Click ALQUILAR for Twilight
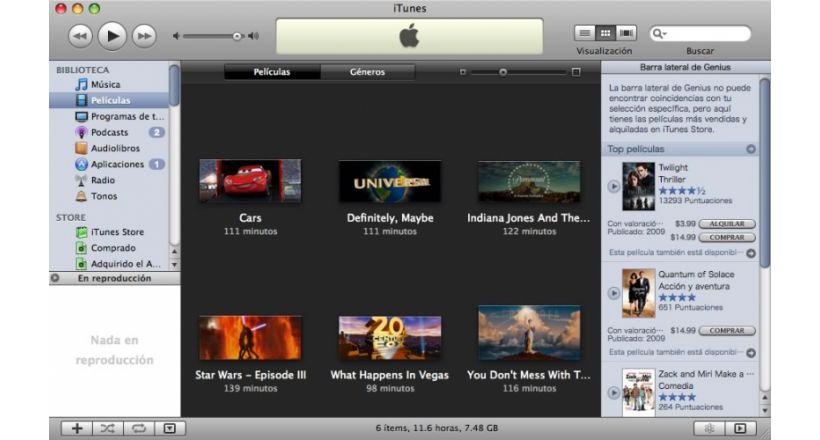Image resolution: width=820 pixels, height=440 pixels. click(727, 224)
